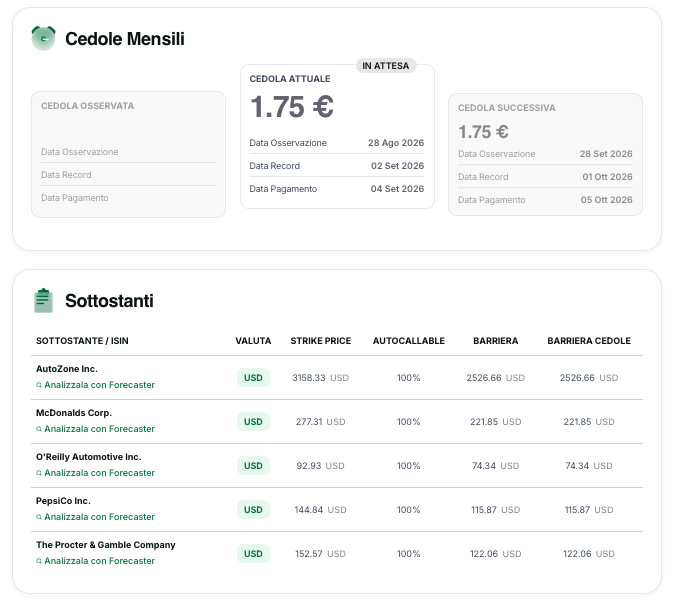Click the payment date 04 Set 2026
The width and height of the screenshot is (674, 605).
pos(397,189)
